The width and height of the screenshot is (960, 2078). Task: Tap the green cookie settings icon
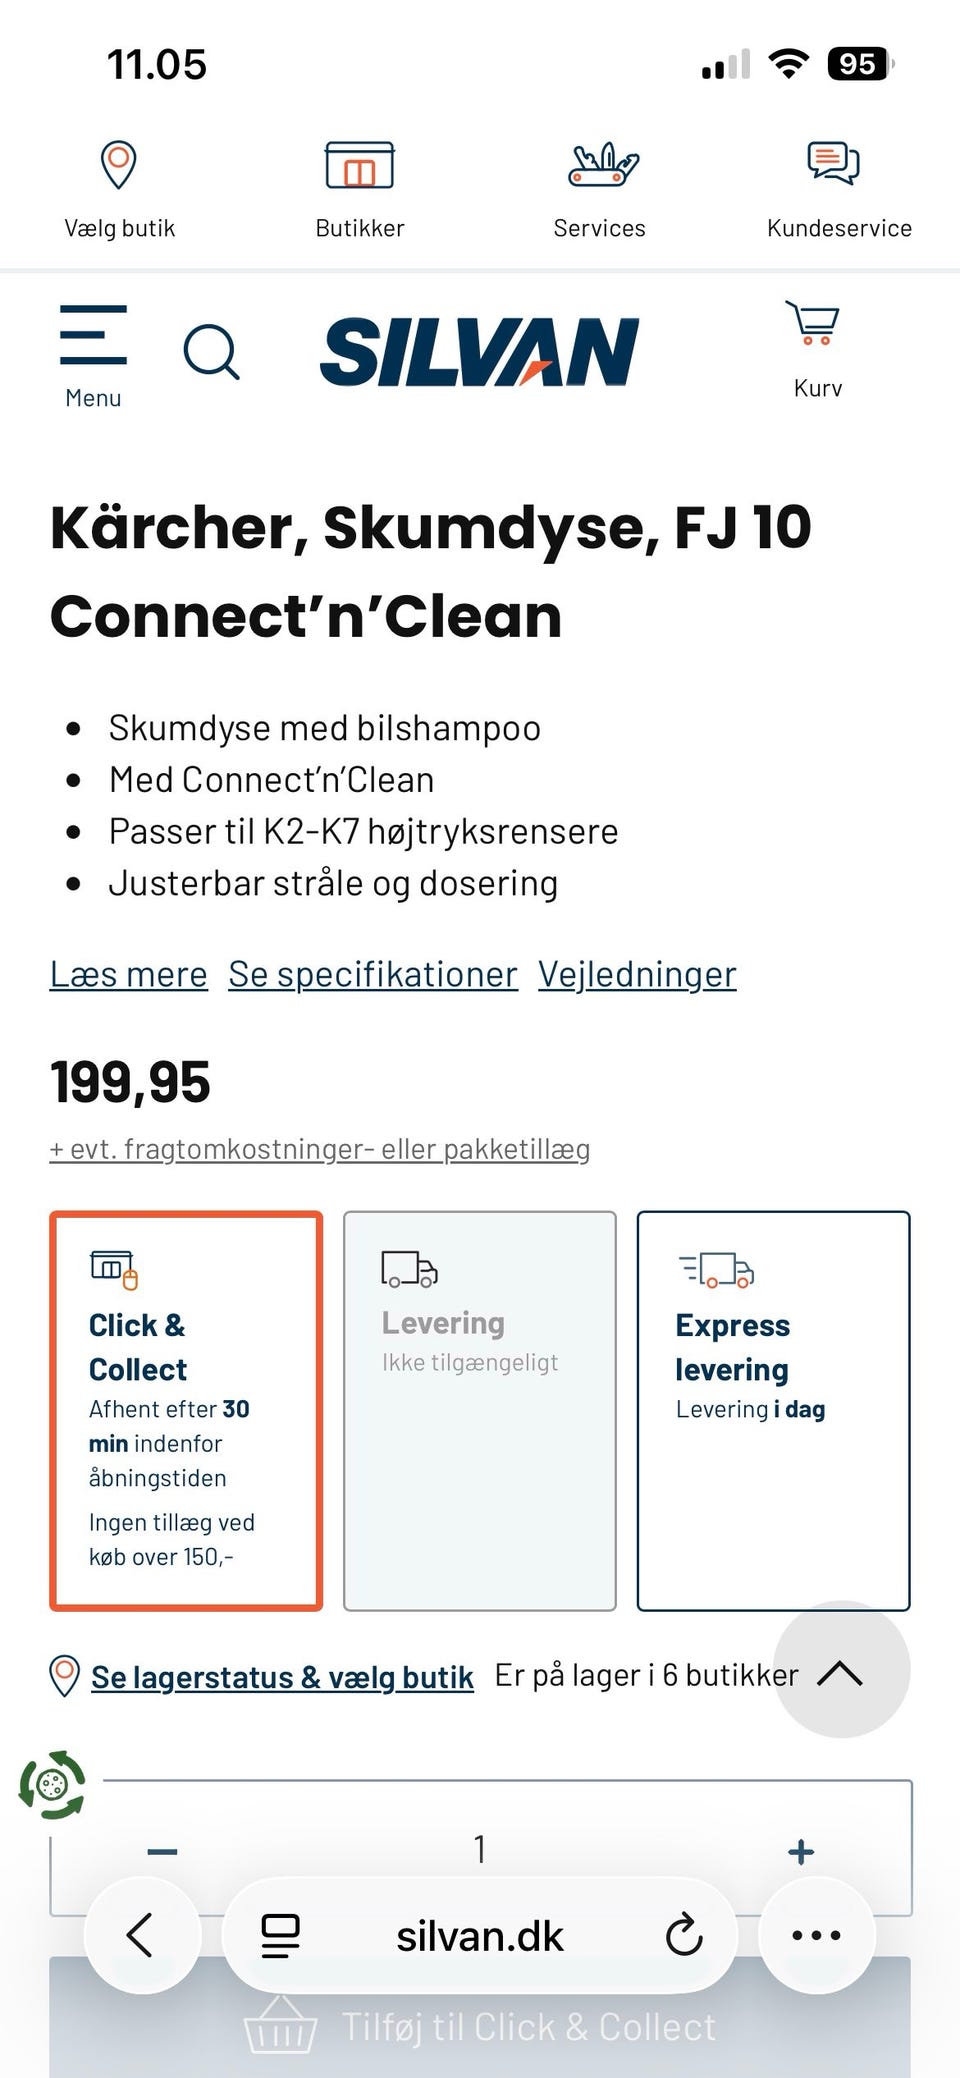(53, 1785)
